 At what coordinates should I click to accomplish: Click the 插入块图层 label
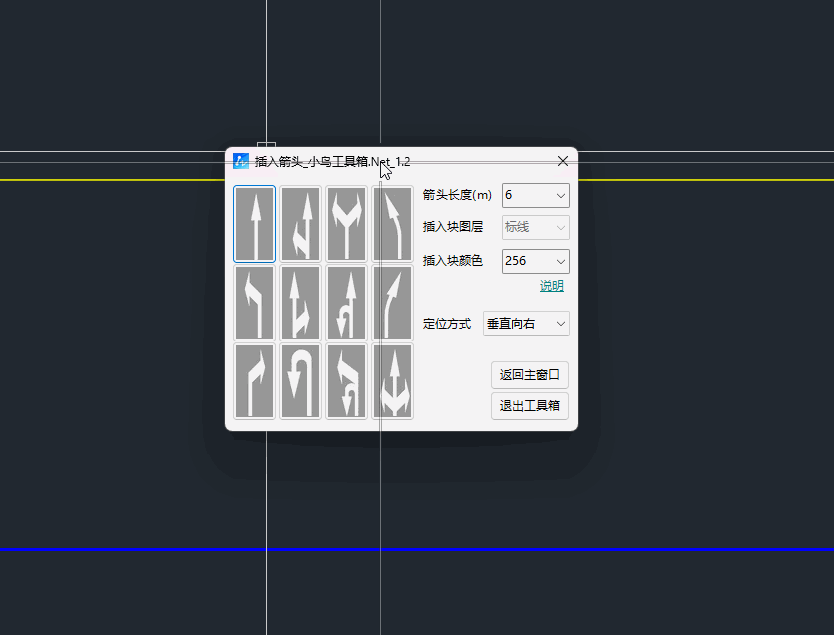click(x=453, y=227)
